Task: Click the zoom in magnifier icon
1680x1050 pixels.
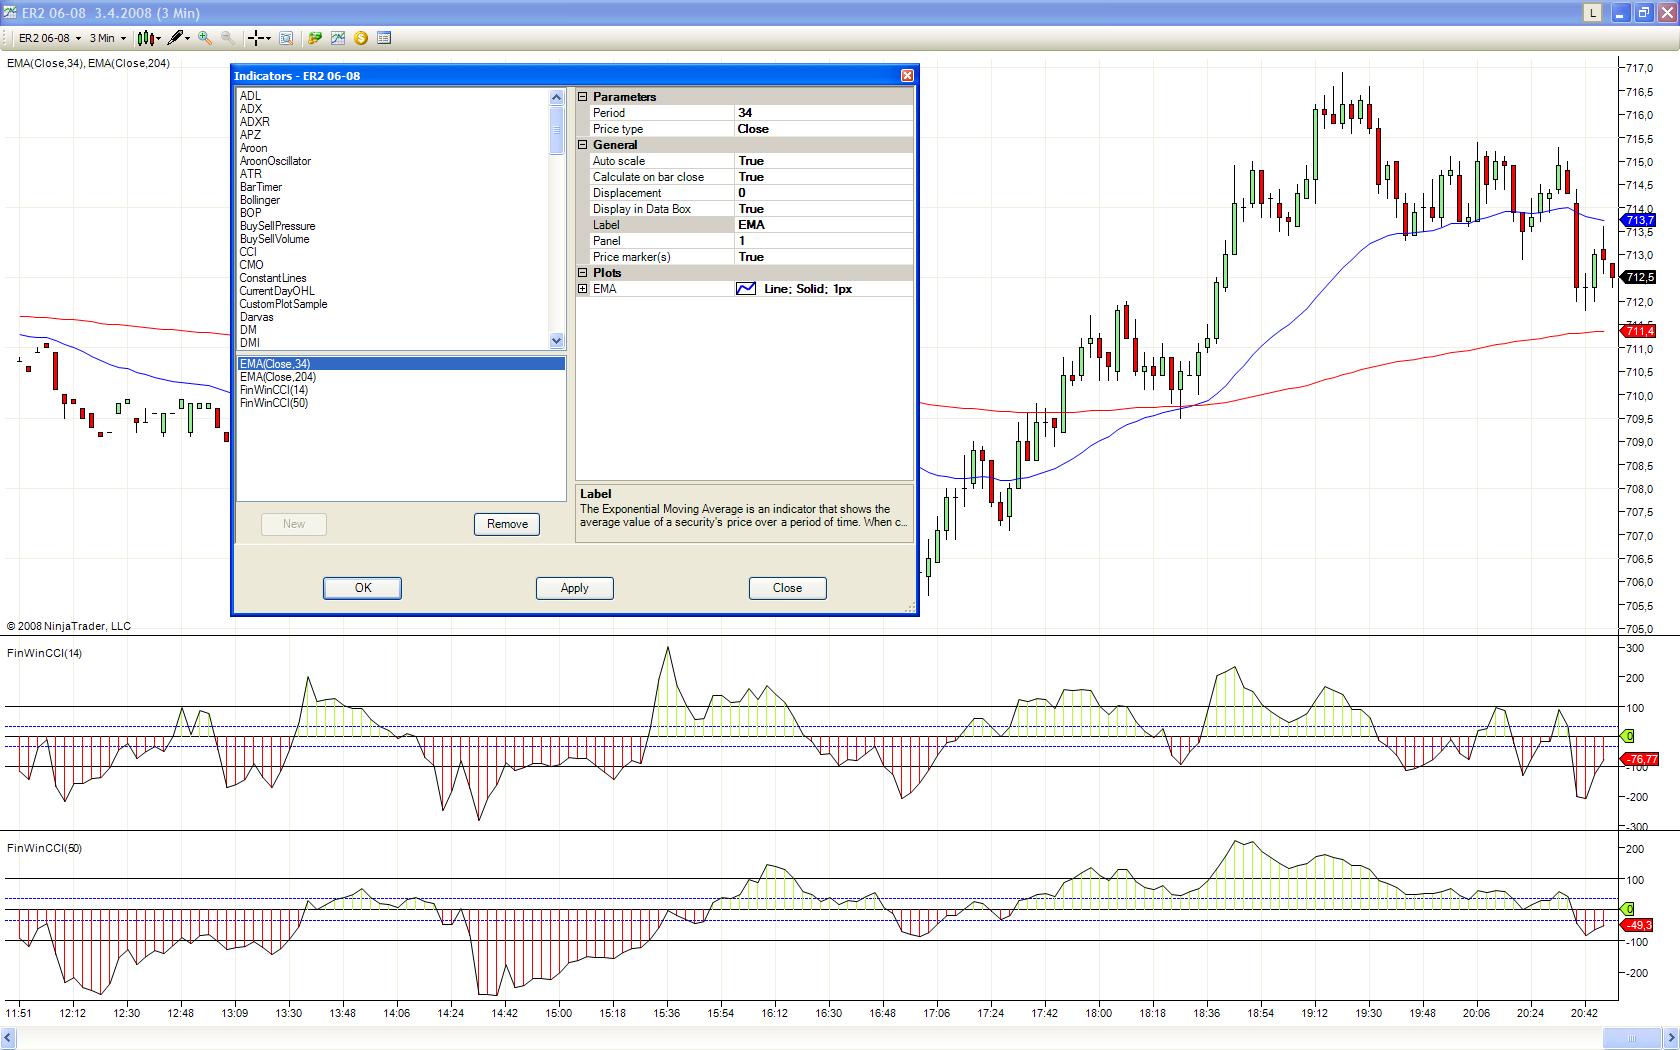Action: pyautogui.click(x=205, y=38)
